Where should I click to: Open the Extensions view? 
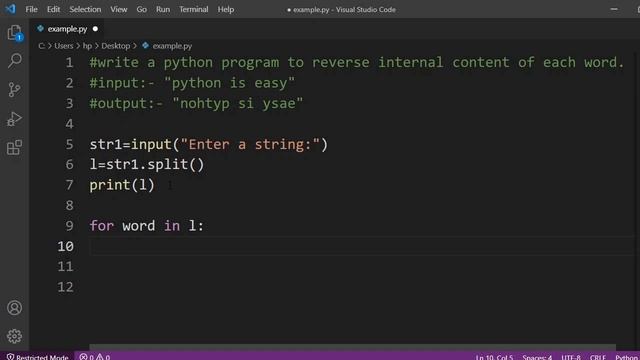pyautogui.click(x=14, y=147)
